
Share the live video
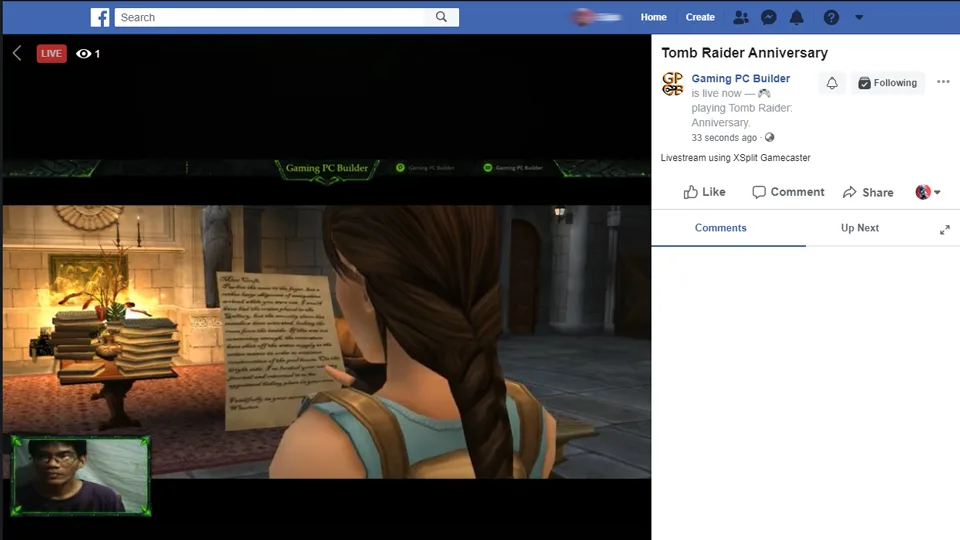[868, 192]
